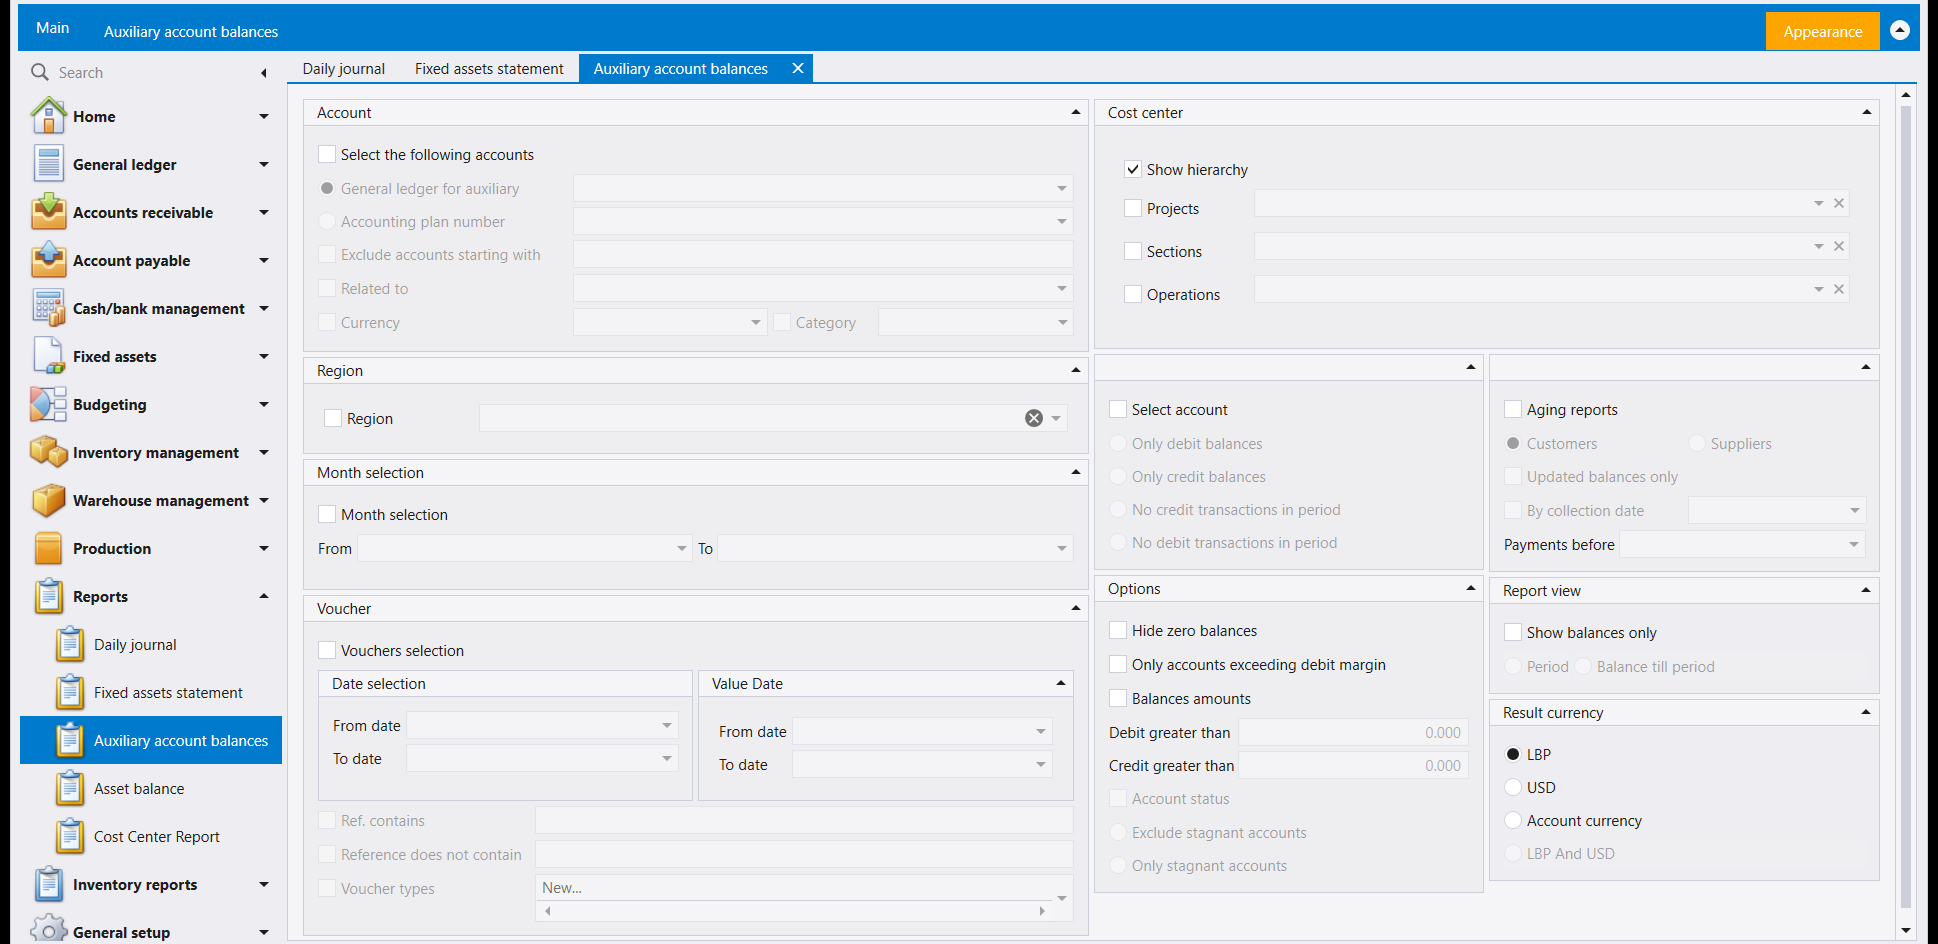Viewport: 1938px width, 944px height.
Task: Click the Fixed assets document icon
Action: click(x=48, y=356)
